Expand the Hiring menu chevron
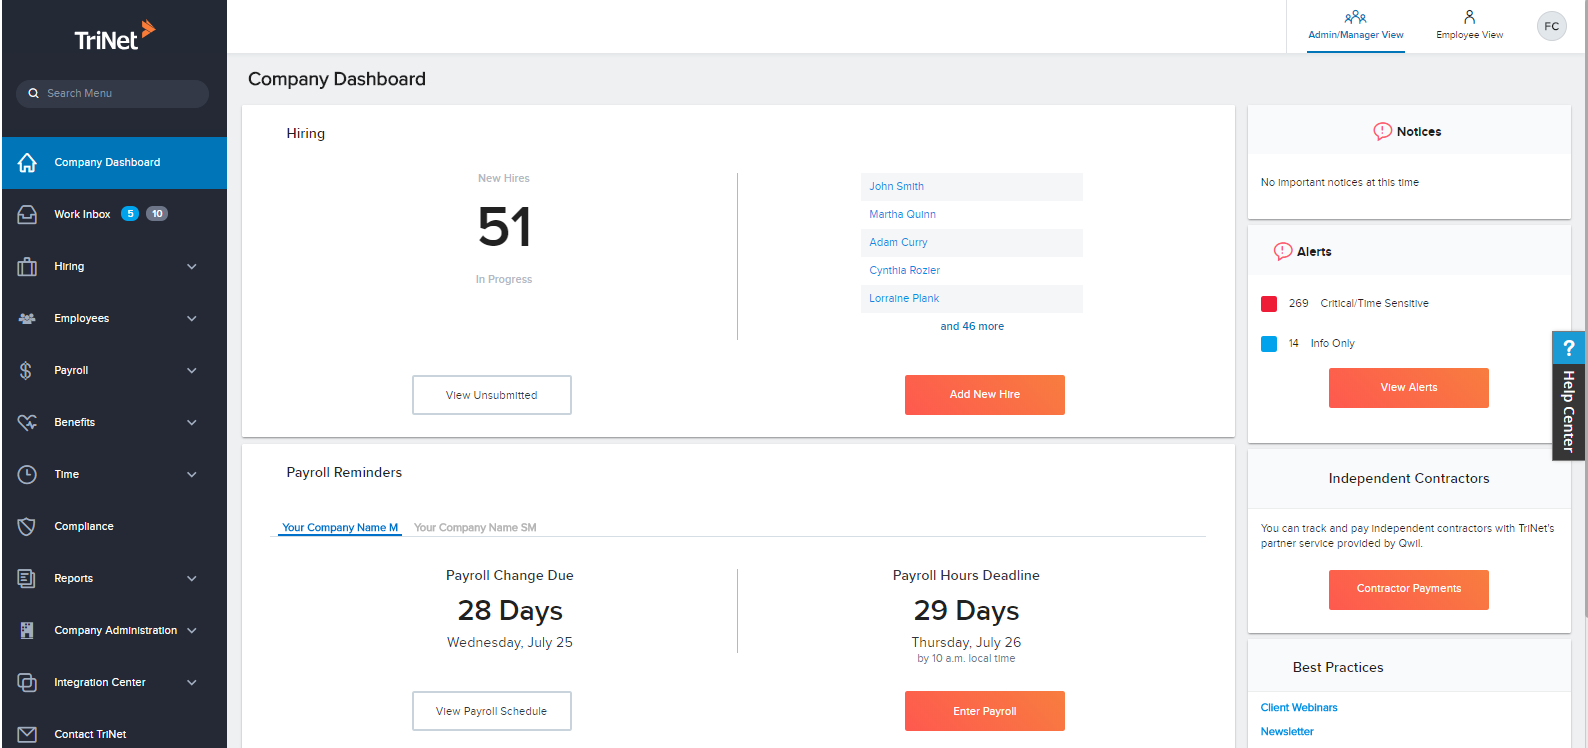The width and height of the screenshot is (1588, 748). pos(192,267)
